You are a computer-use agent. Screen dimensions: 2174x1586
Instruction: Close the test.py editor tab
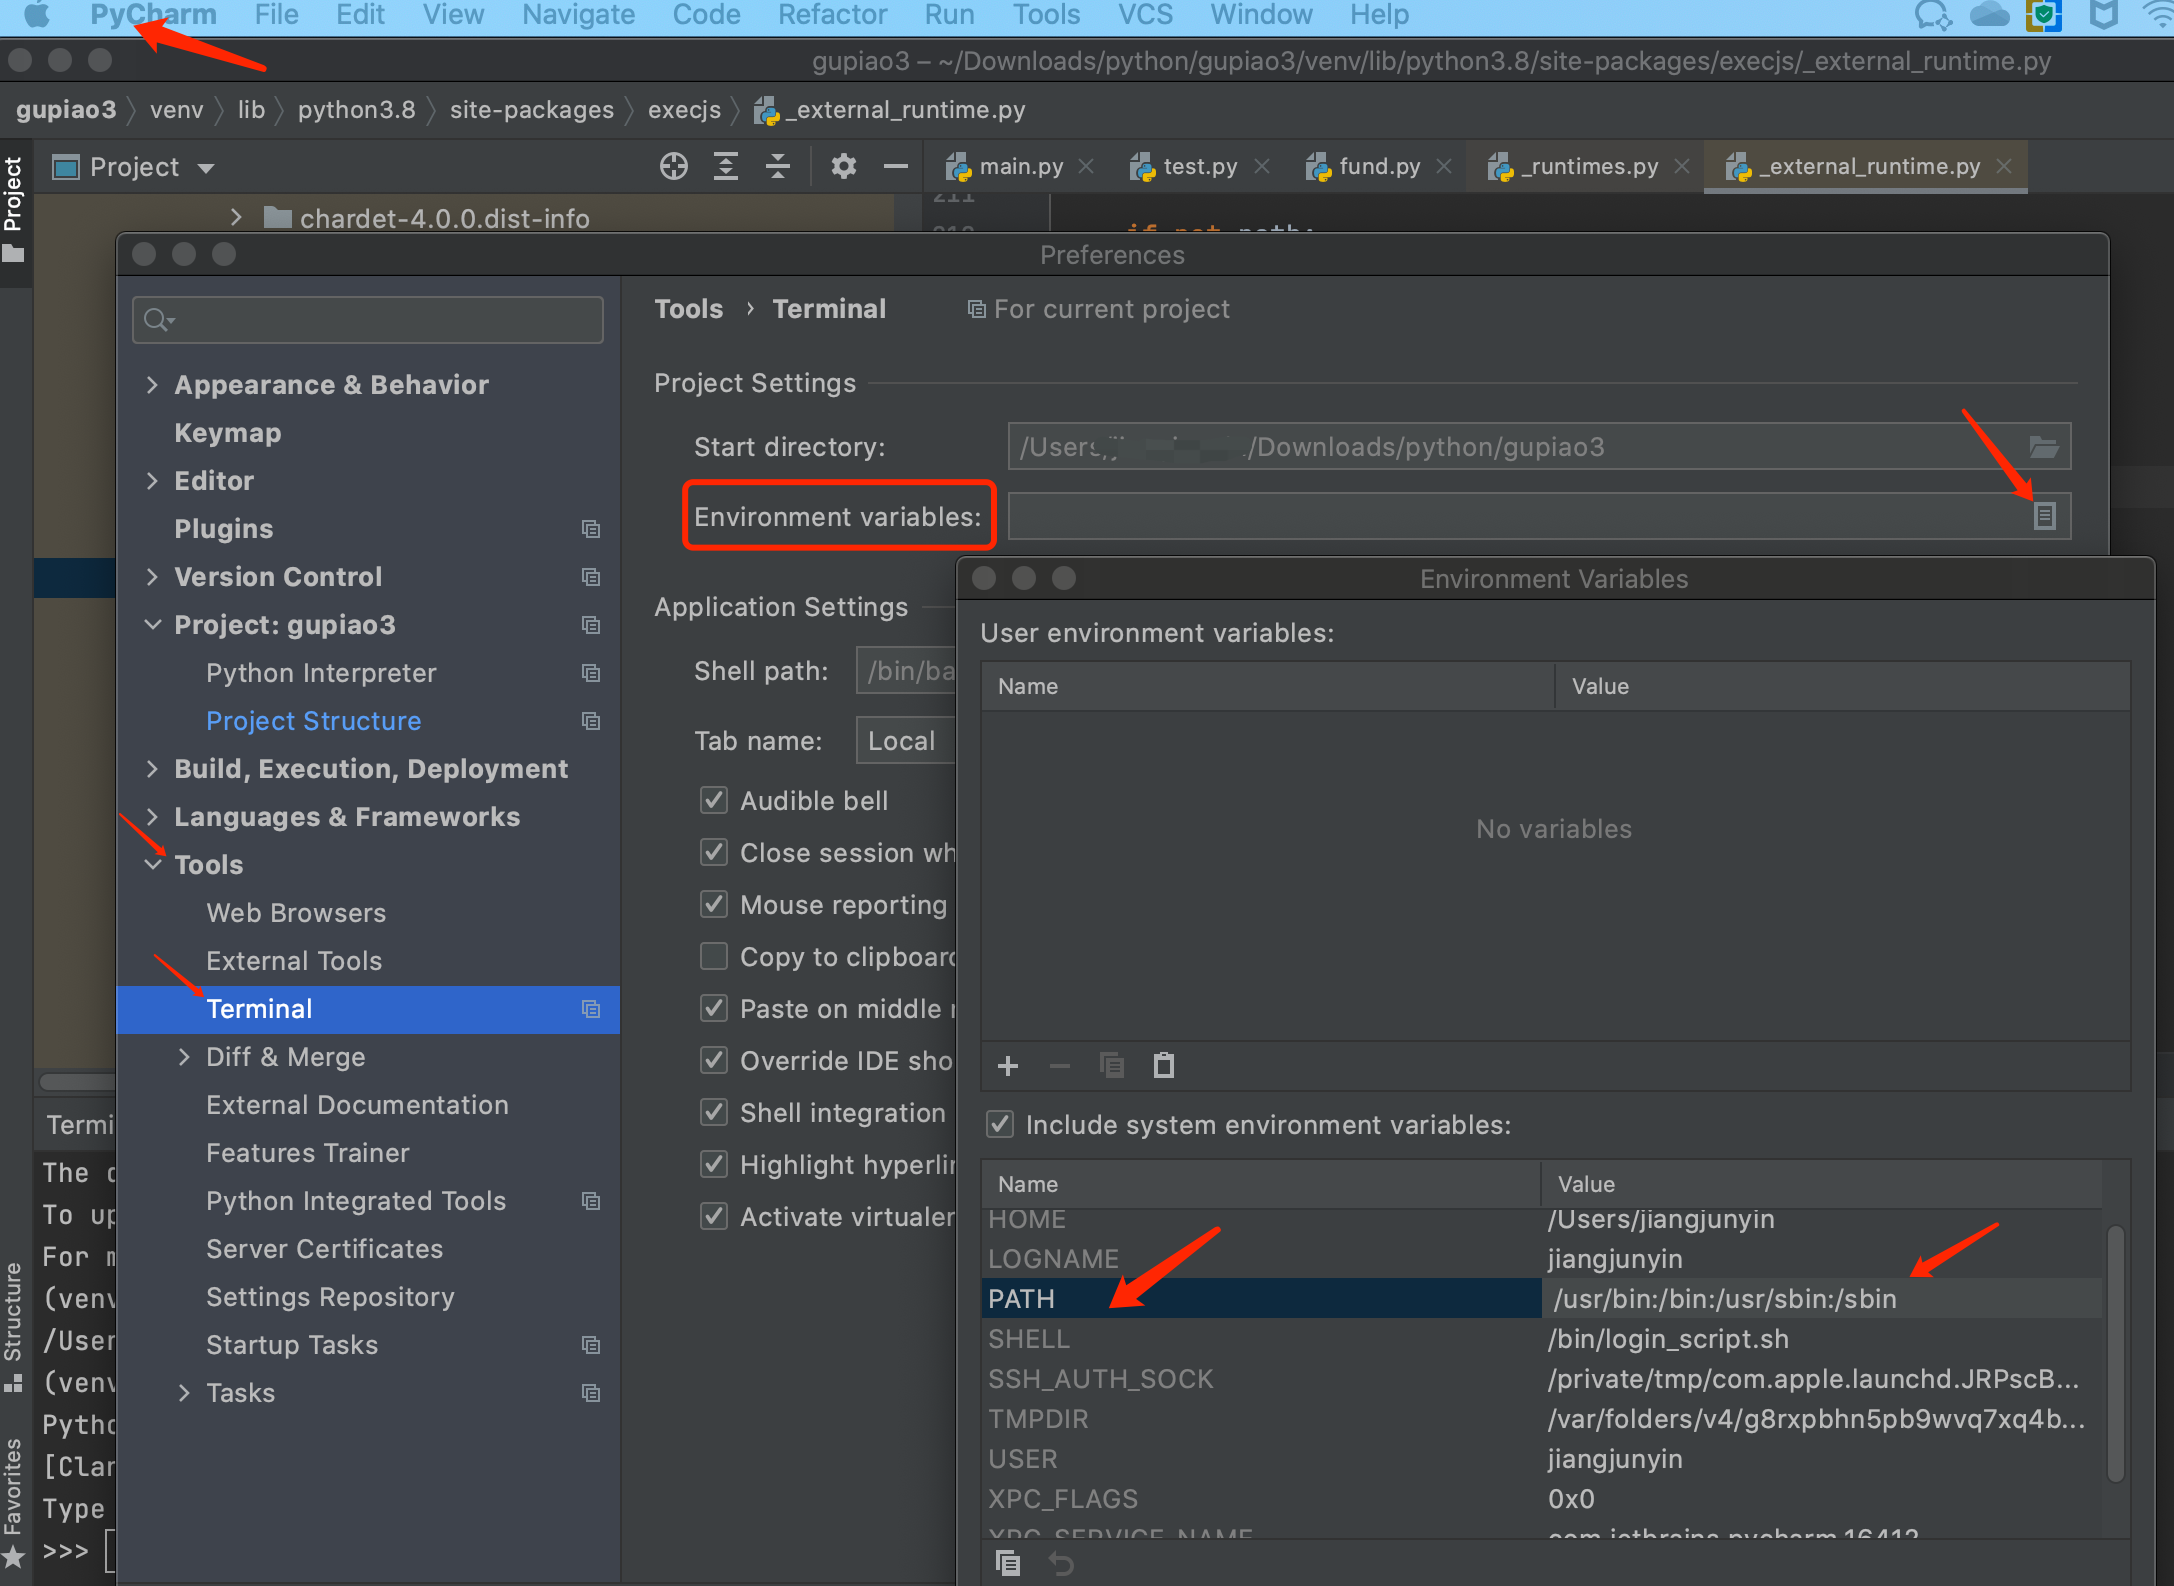(x=1262, y=167)
